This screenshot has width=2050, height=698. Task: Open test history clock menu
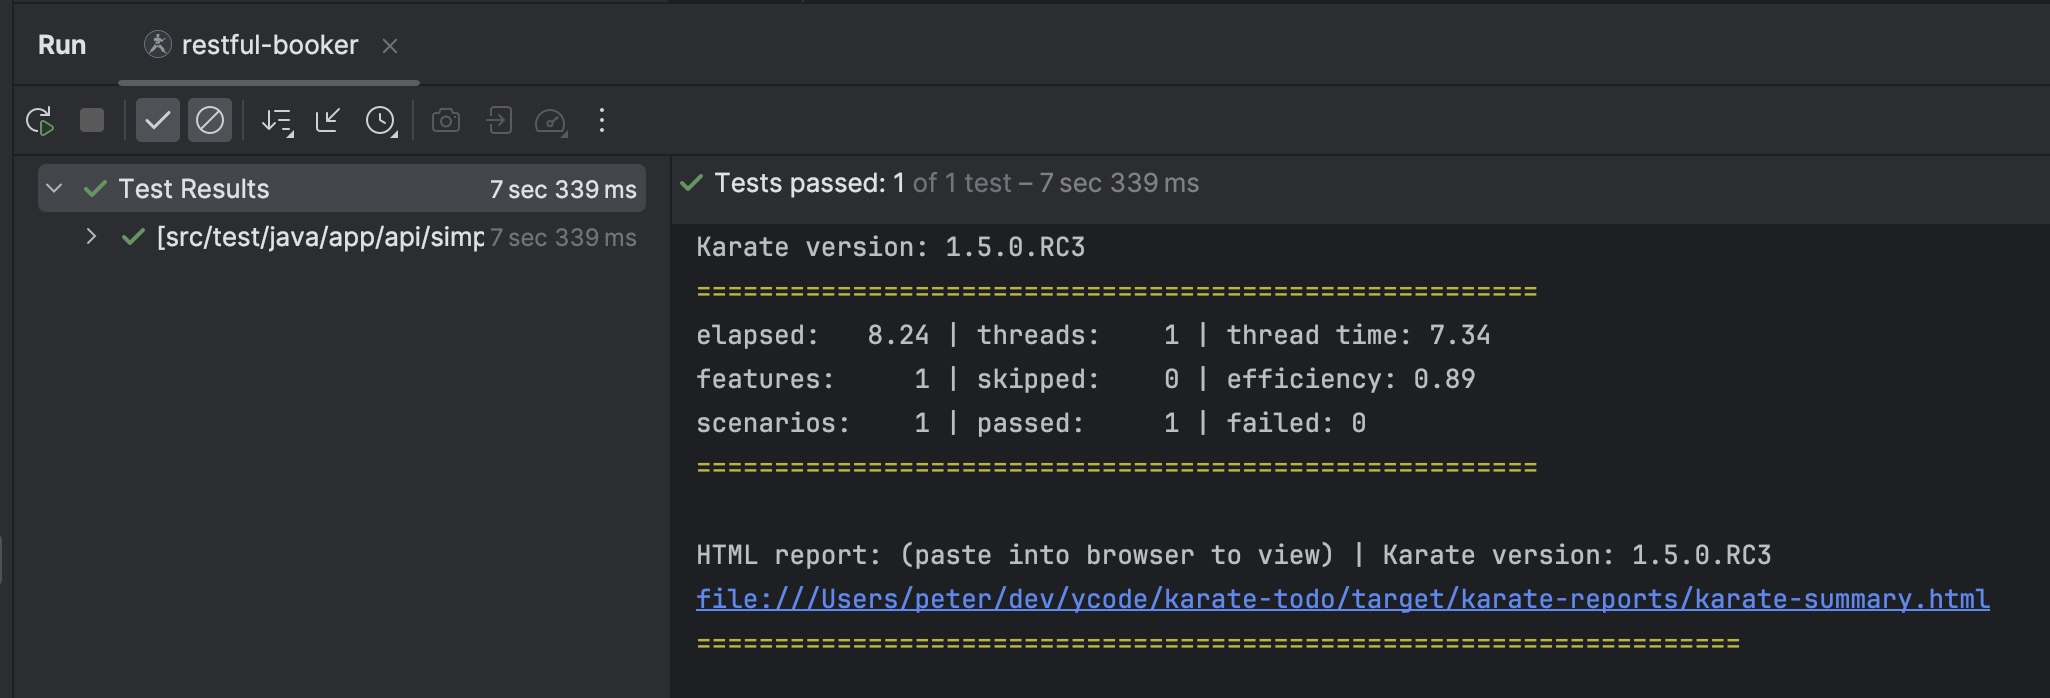click(381, 122)
